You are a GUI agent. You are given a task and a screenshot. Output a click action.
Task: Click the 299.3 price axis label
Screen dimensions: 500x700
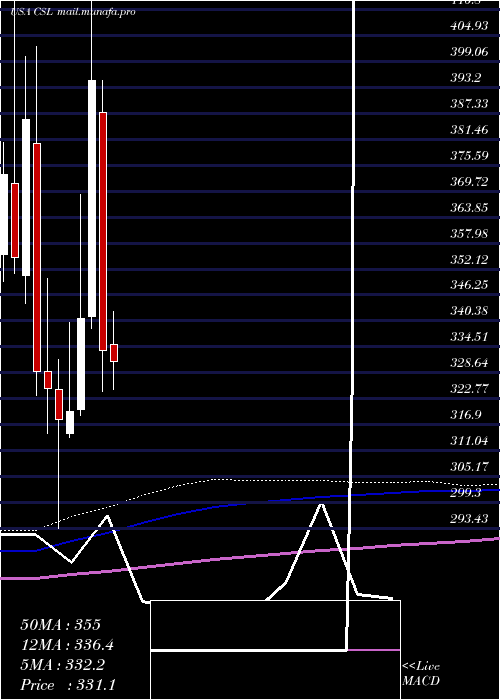(466, 492)
